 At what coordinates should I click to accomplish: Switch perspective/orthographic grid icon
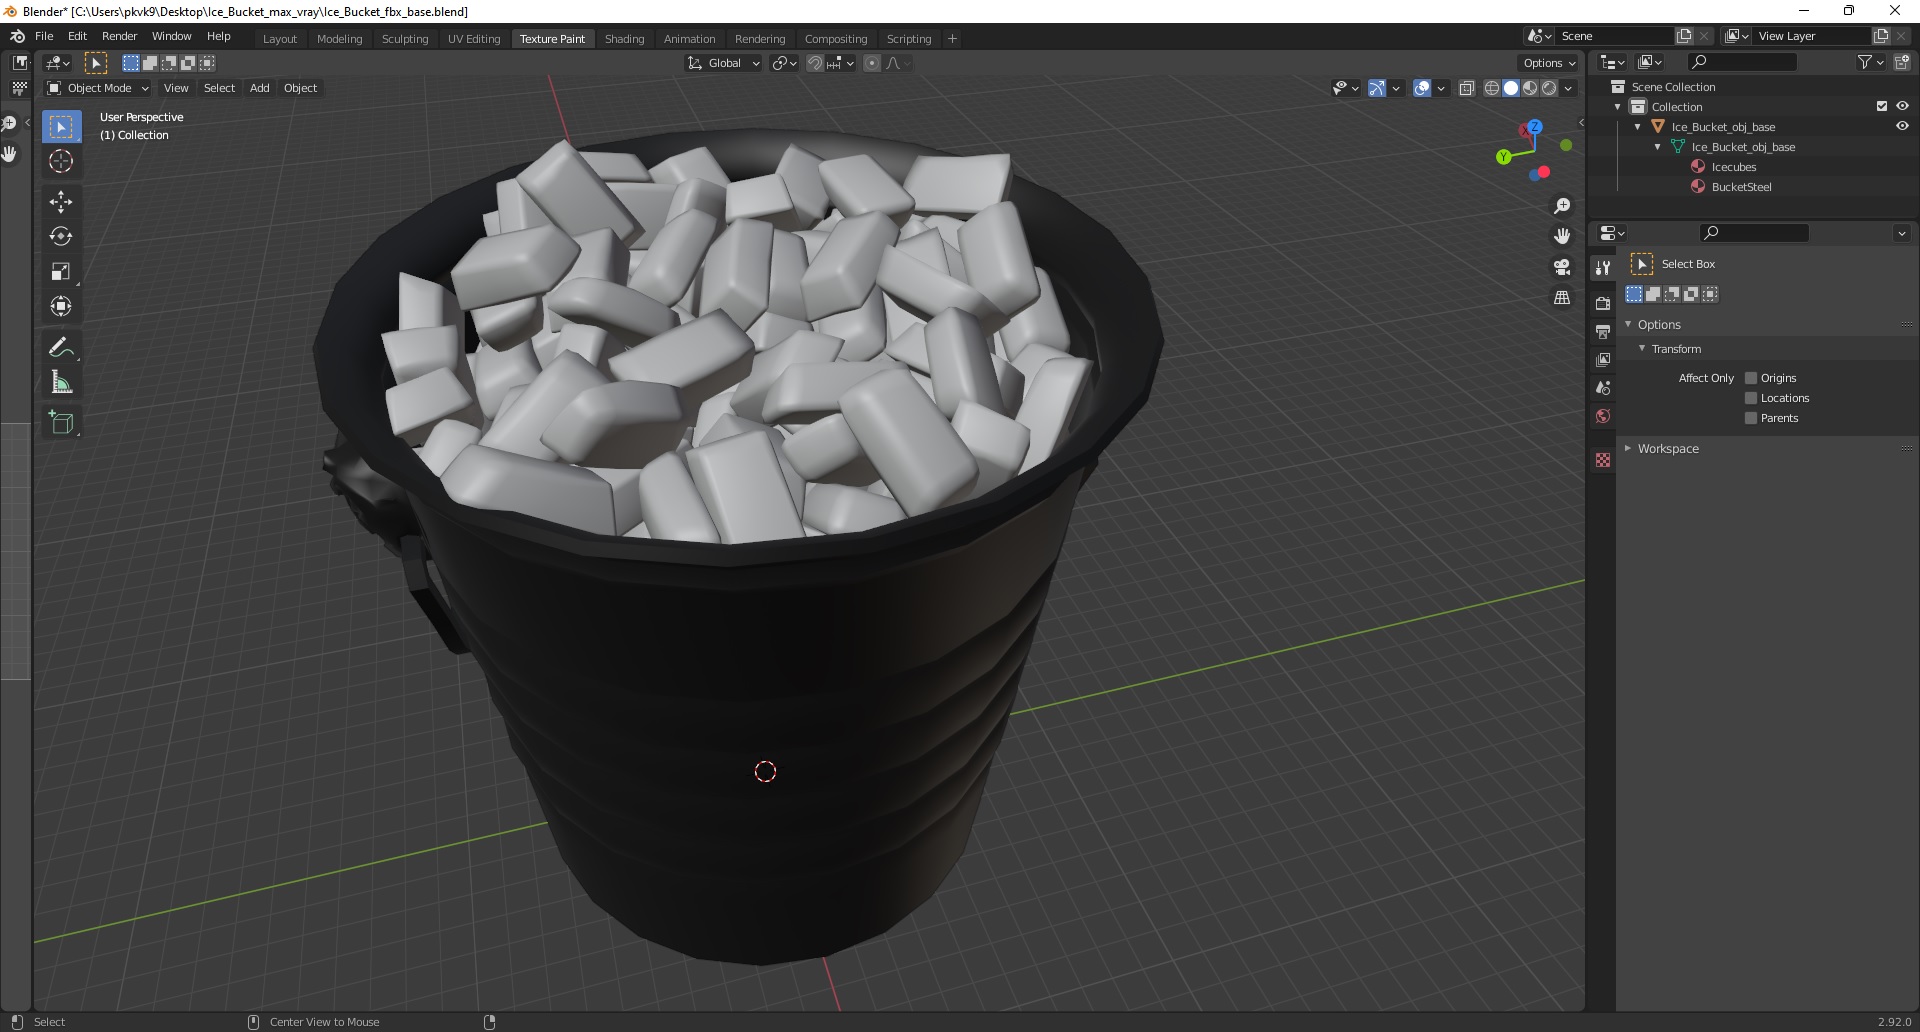[x=1562, y=298]
